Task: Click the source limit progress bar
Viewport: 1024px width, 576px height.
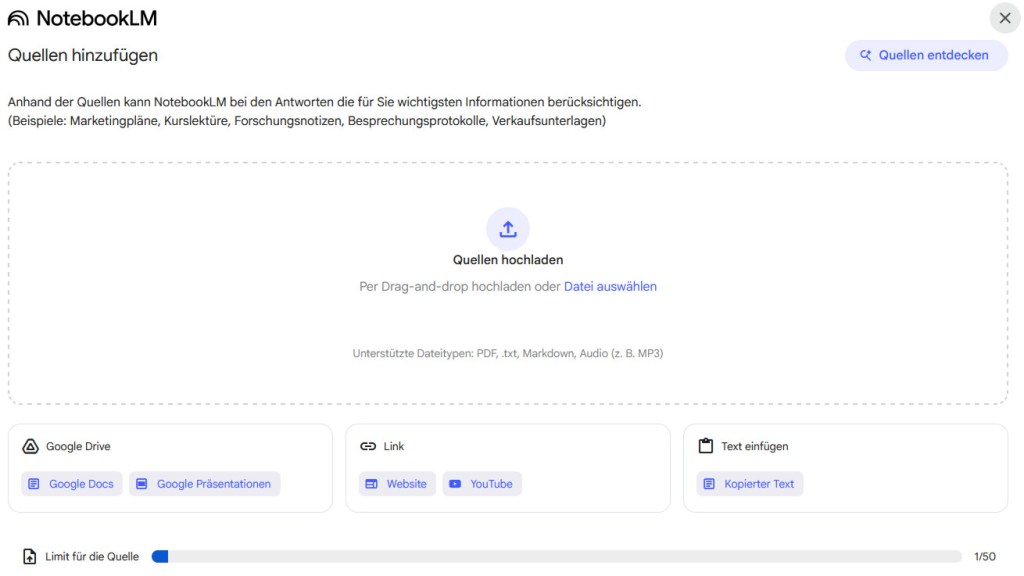Action: (556, 556)
